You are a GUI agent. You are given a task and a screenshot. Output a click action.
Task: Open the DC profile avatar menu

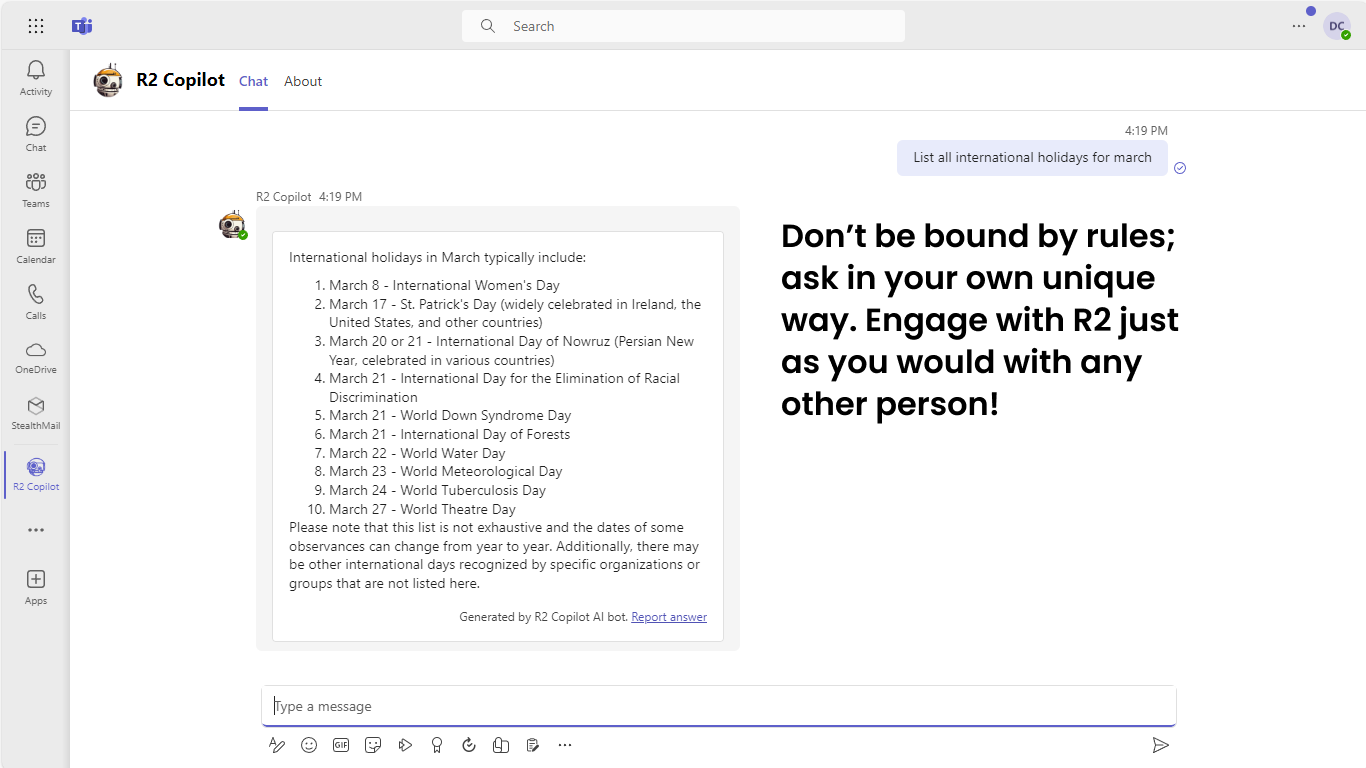1337,26
